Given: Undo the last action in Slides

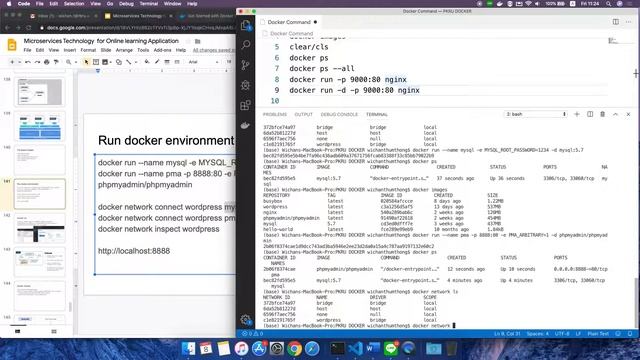Looking at the screenshot, I should click(x=28, y=62).
